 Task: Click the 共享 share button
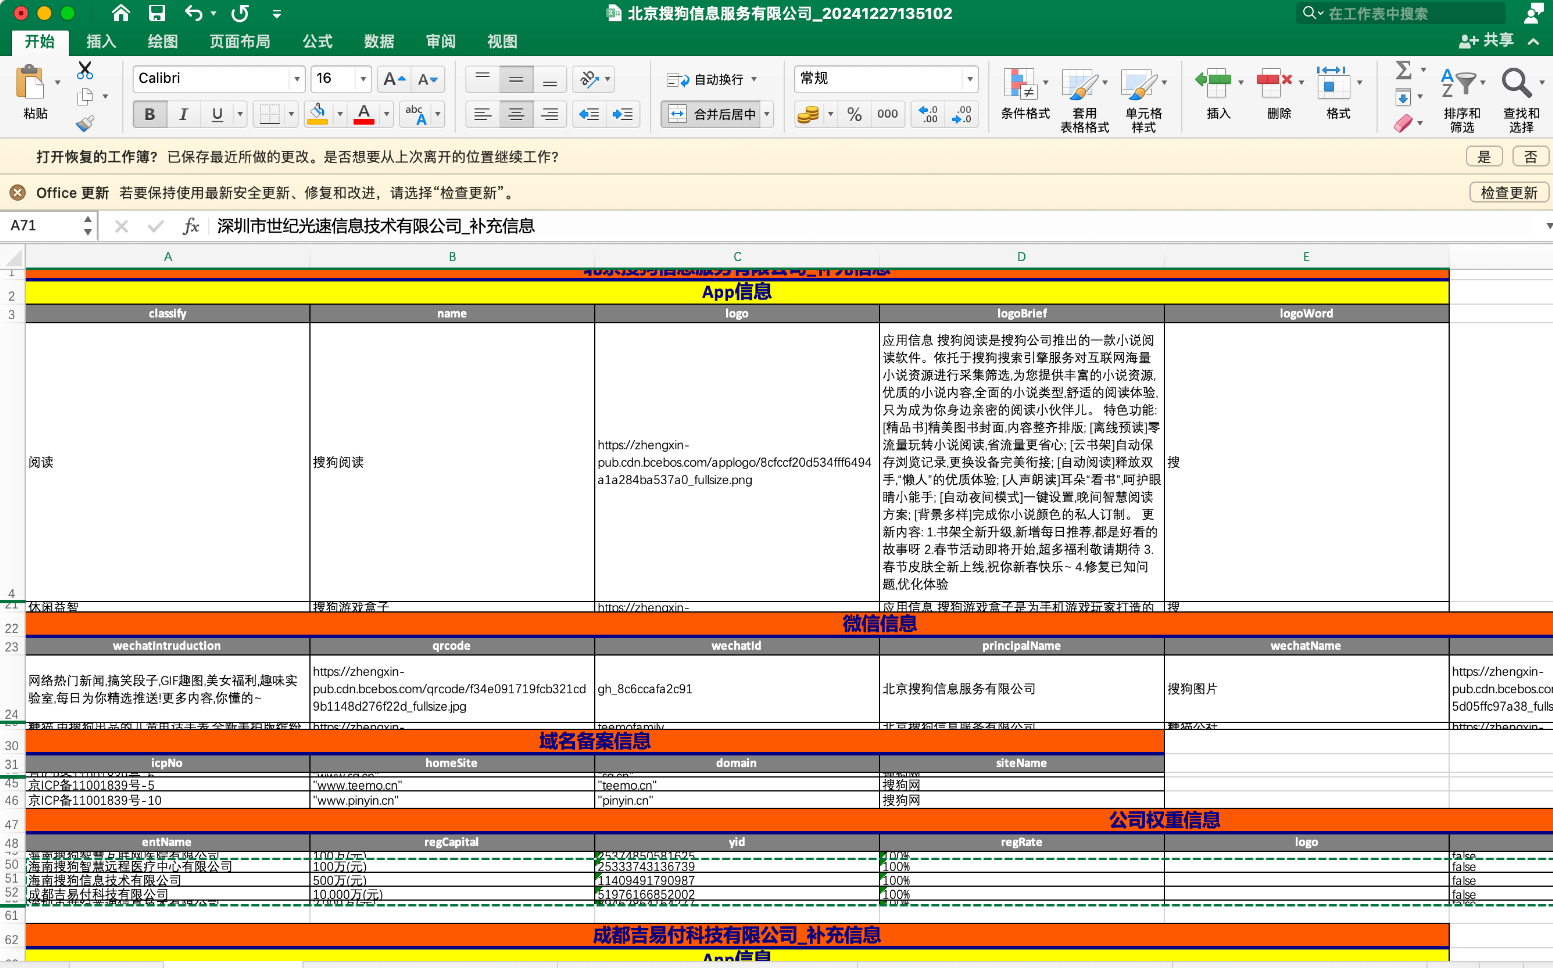pos(1486,40)
